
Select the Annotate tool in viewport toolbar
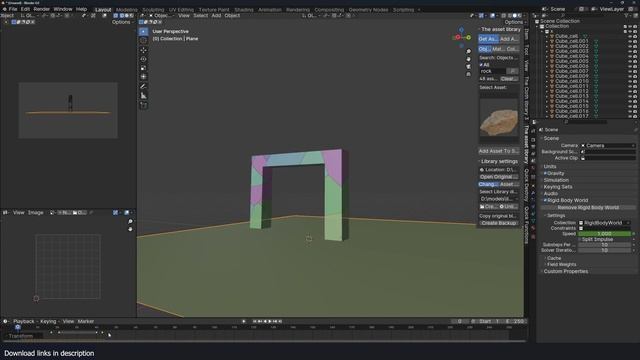143,87
